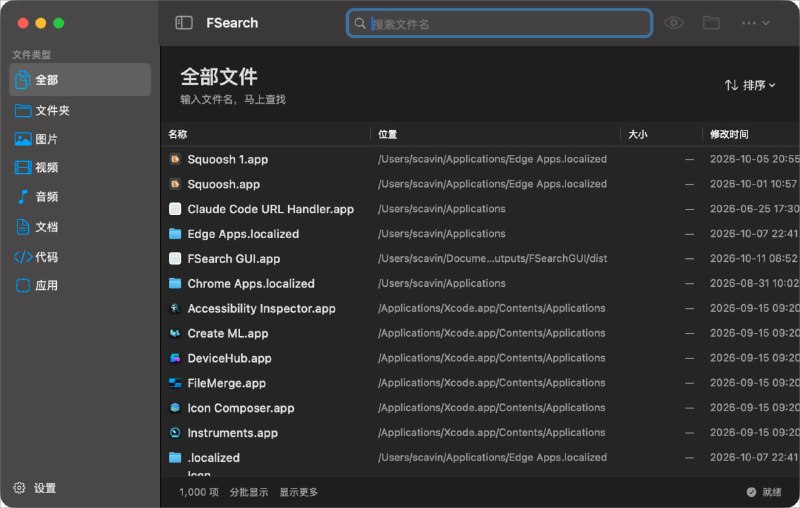The image size is (800, 508).
Task: Select the Icon Composer.app file name
Action: (x=241, y=408)
